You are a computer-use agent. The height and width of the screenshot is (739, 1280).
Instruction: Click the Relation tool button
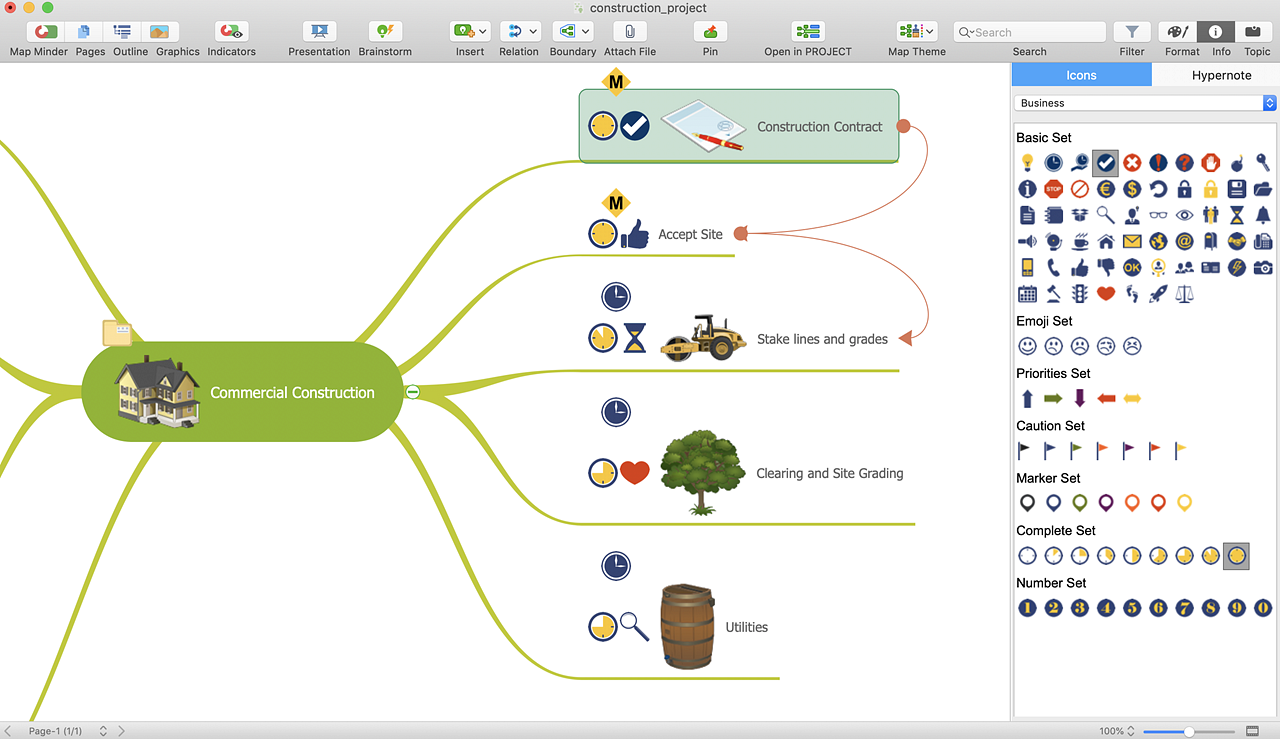point(513,32)
